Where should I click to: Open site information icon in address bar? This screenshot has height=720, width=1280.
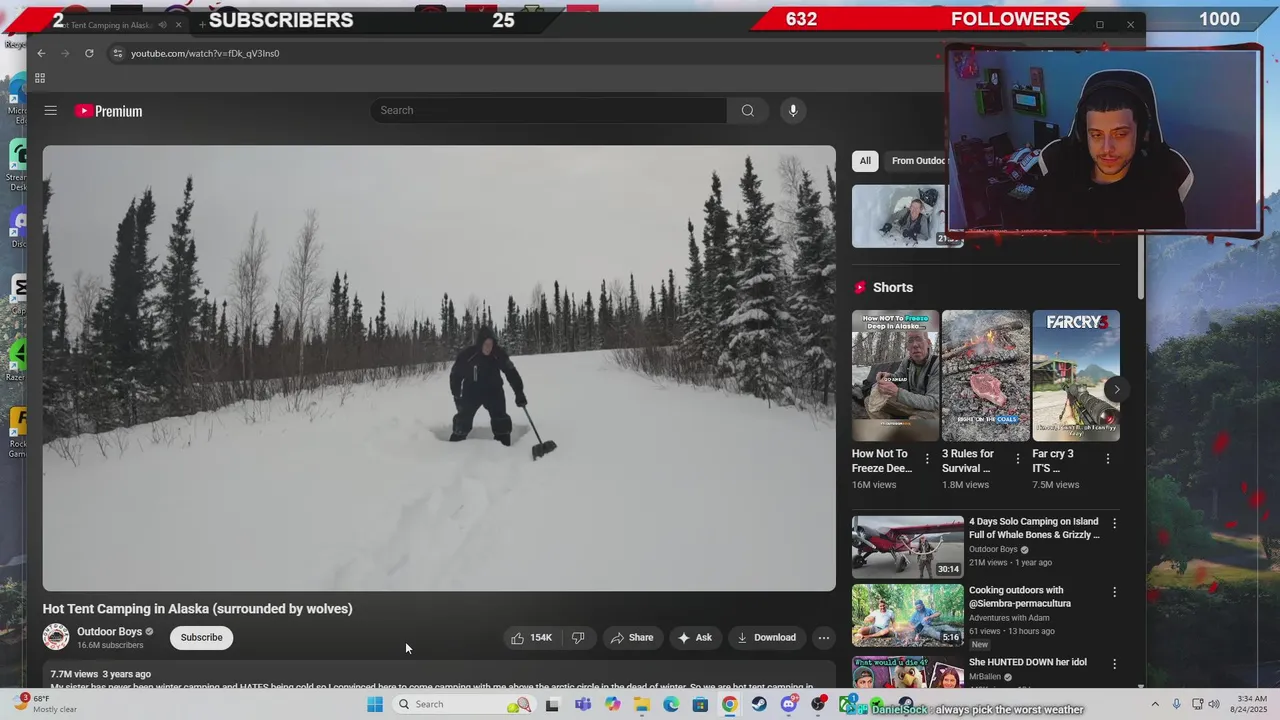117,53
